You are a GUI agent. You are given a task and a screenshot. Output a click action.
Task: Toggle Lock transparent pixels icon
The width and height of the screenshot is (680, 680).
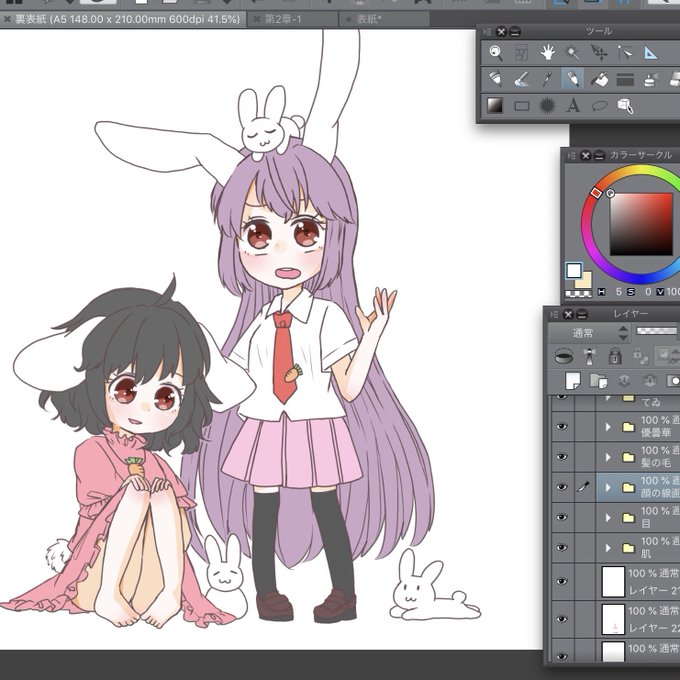click(x=640, y=356)
